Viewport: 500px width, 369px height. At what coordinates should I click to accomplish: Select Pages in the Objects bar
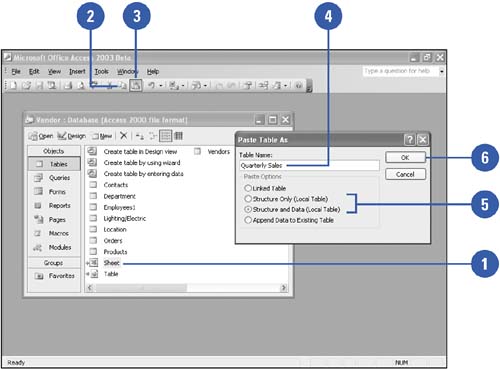coord(54,219)
